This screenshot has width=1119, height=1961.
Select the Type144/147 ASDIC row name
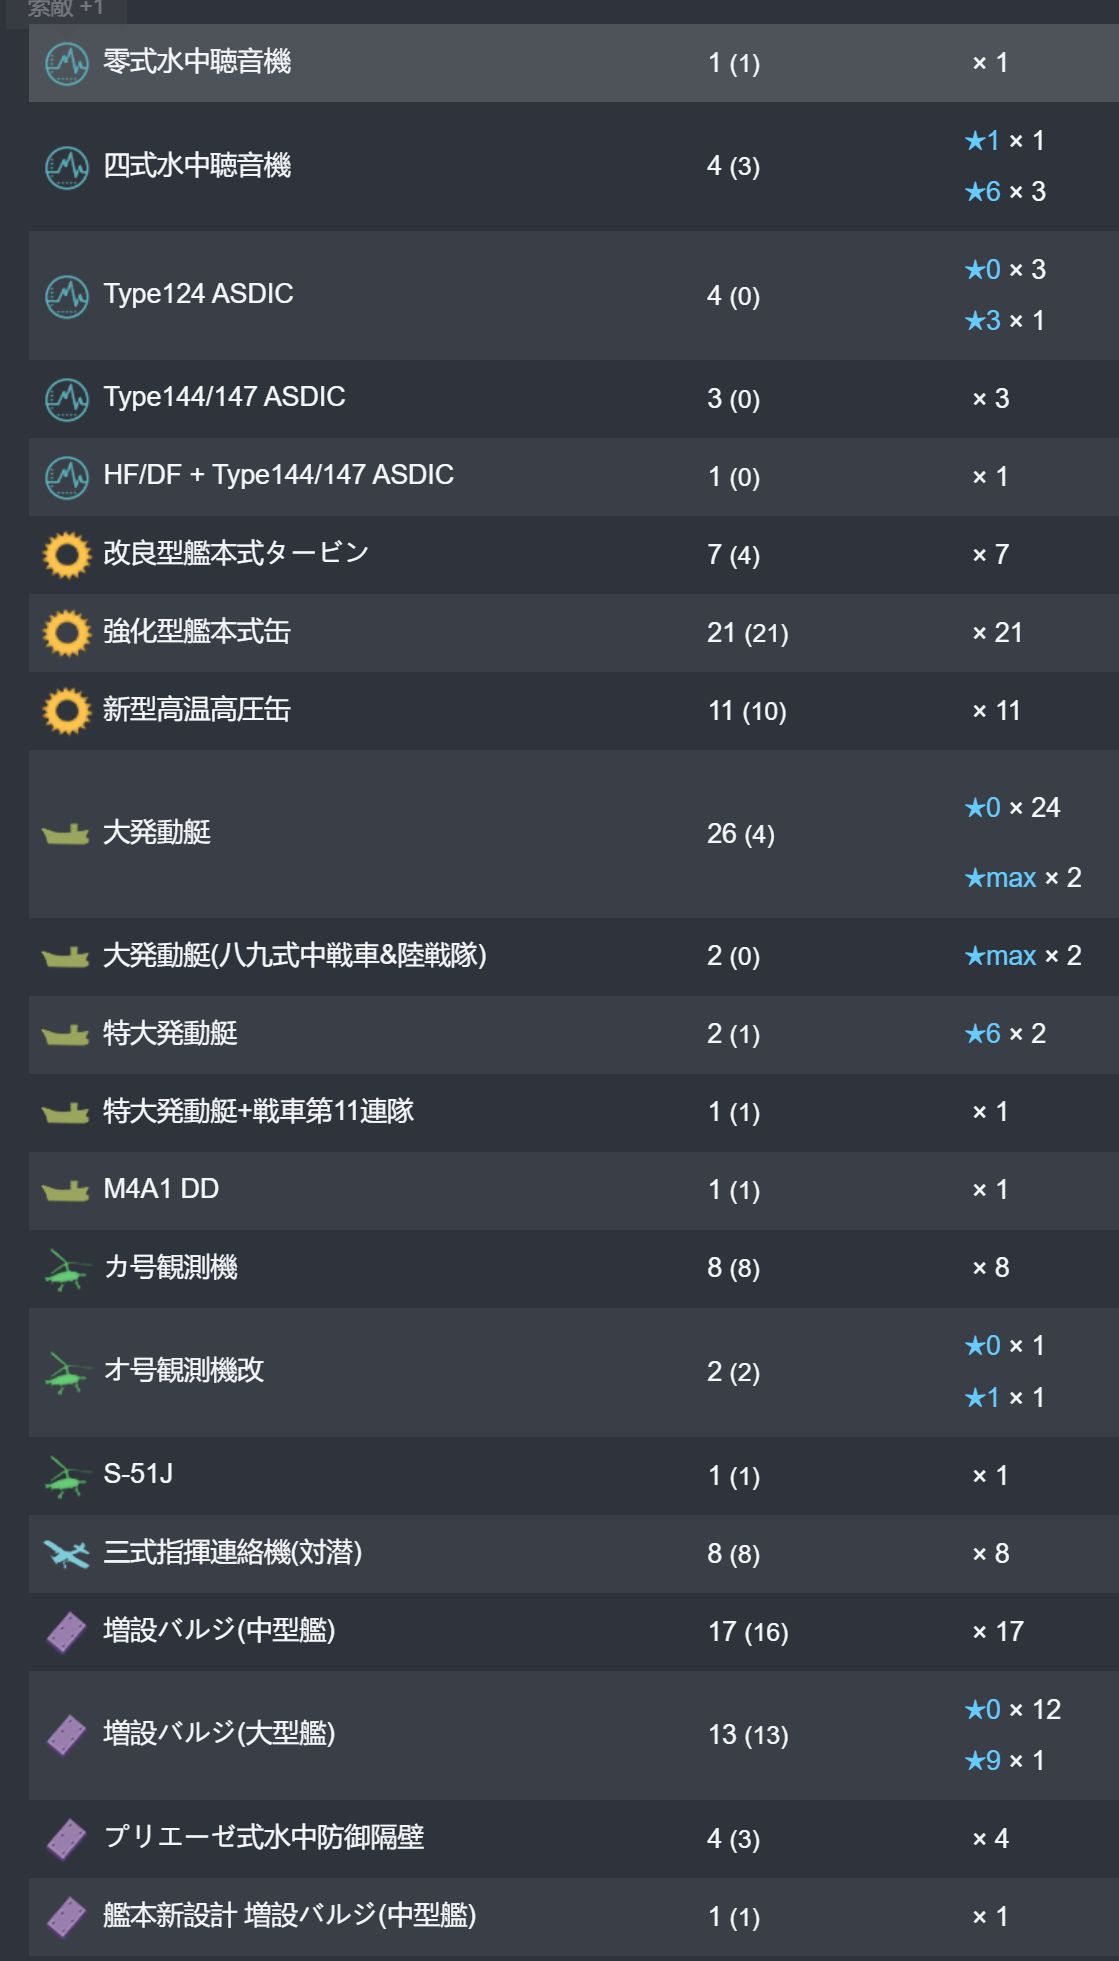pyautogui.click(x=225, y=397)
